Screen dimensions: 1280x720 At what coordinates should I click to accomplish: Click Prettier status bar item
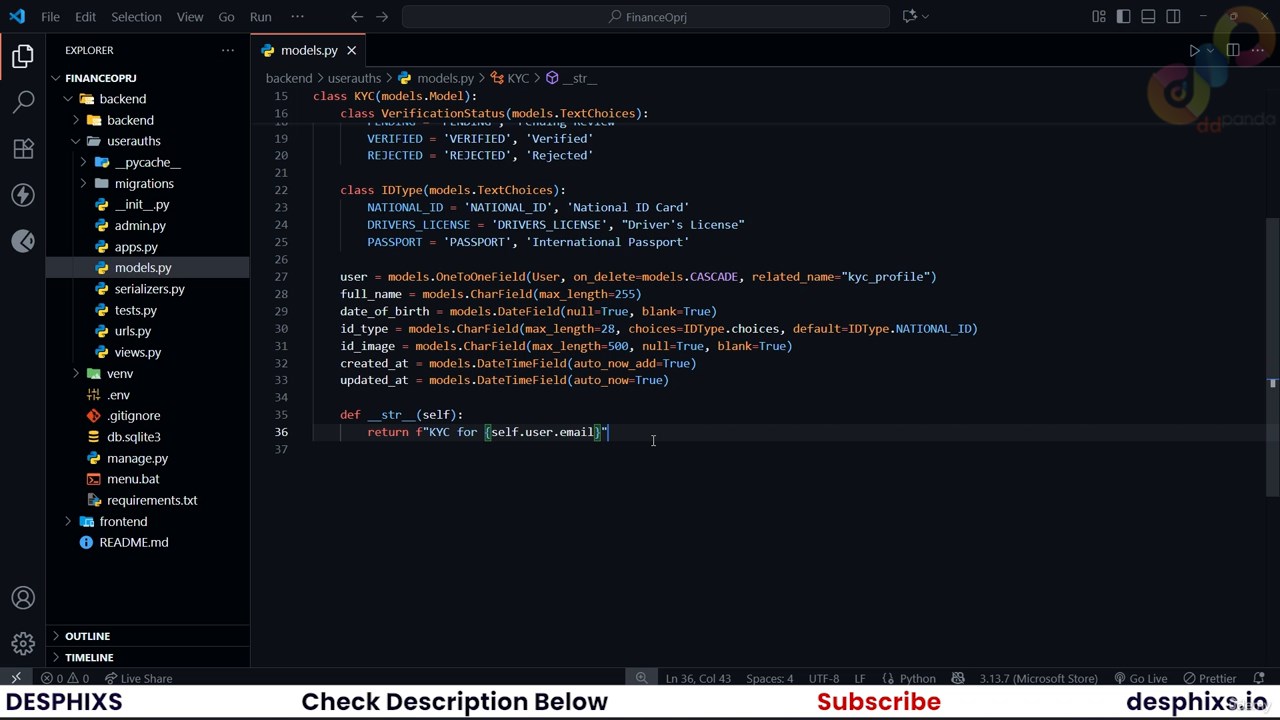(x=1210, y=678)
